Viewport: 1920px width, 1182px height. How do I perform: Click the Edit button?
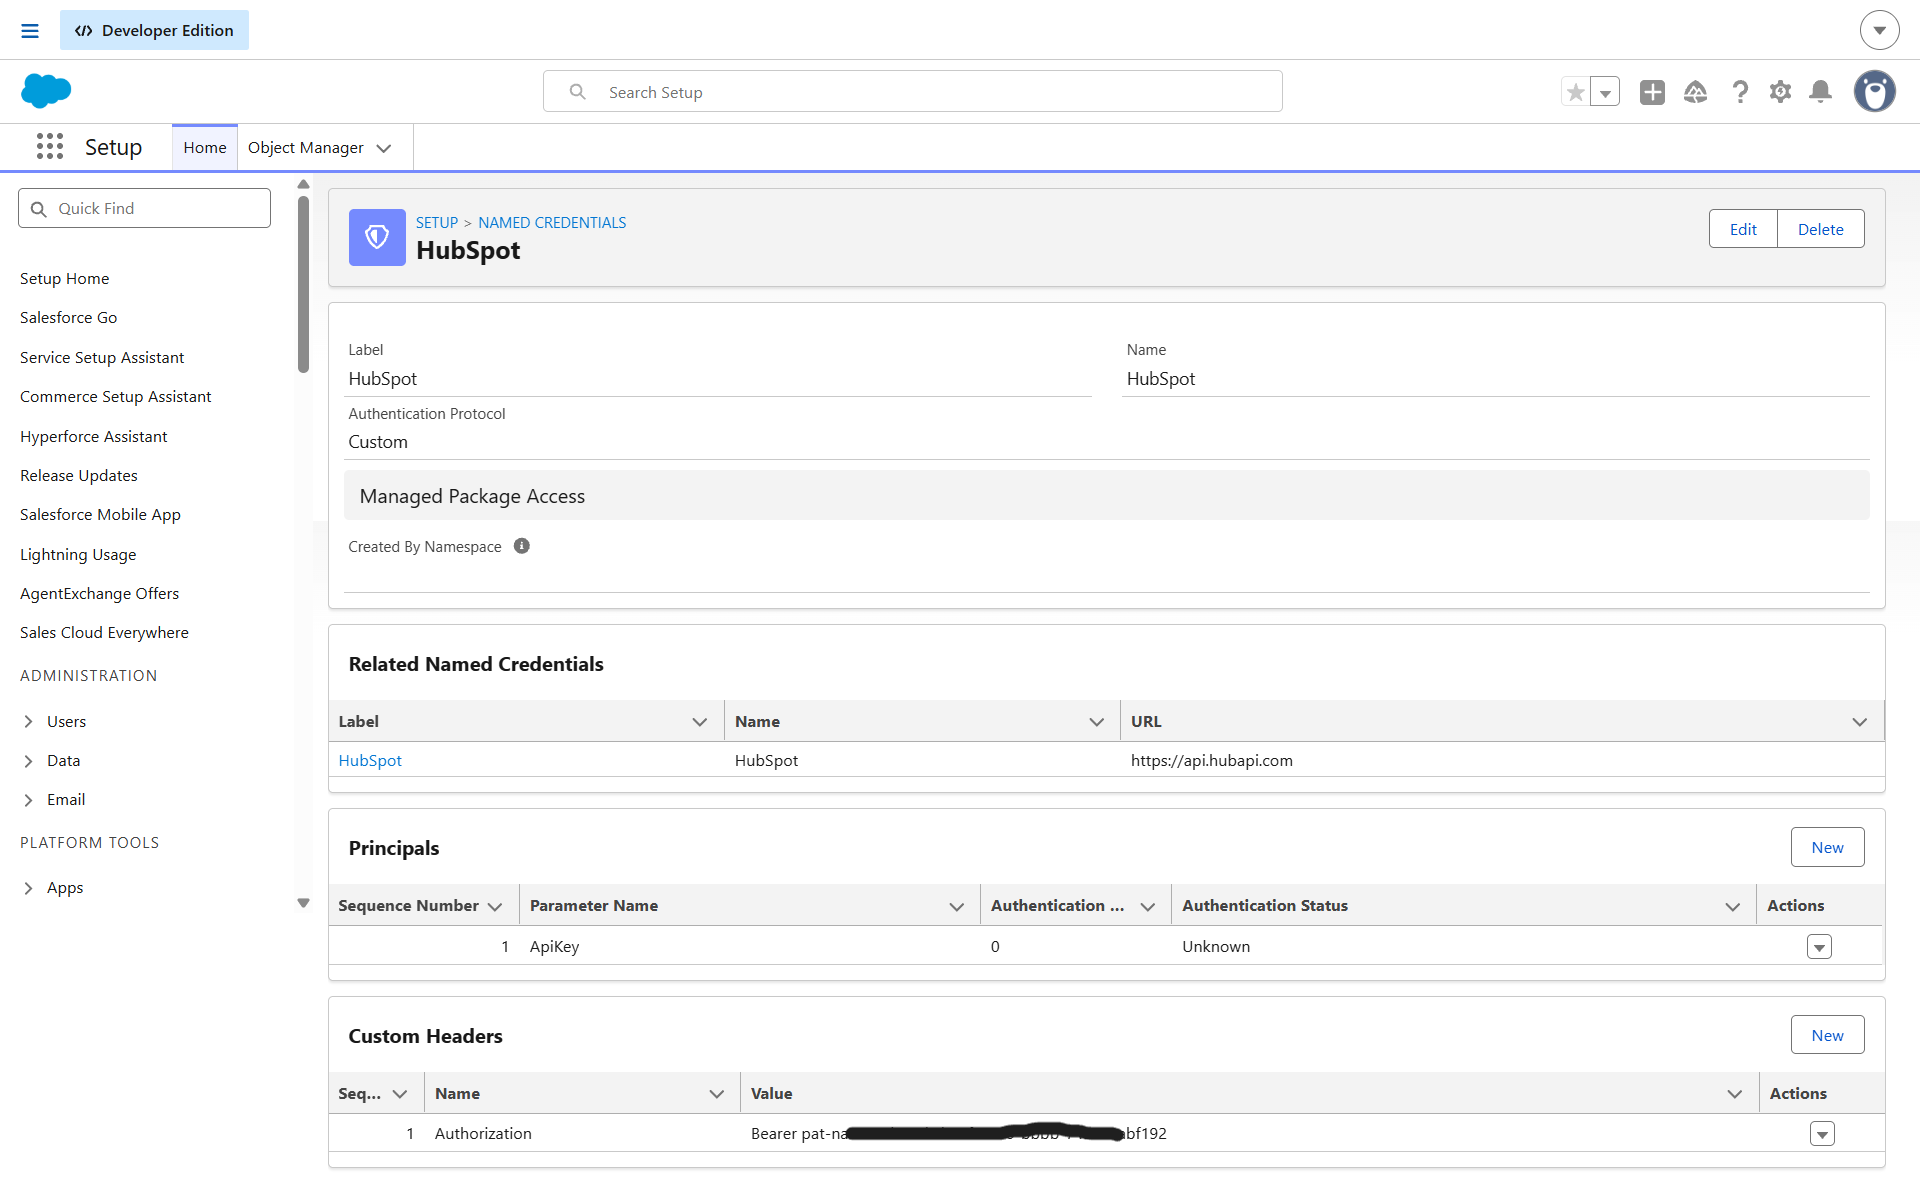click(x=1743, y=229)
